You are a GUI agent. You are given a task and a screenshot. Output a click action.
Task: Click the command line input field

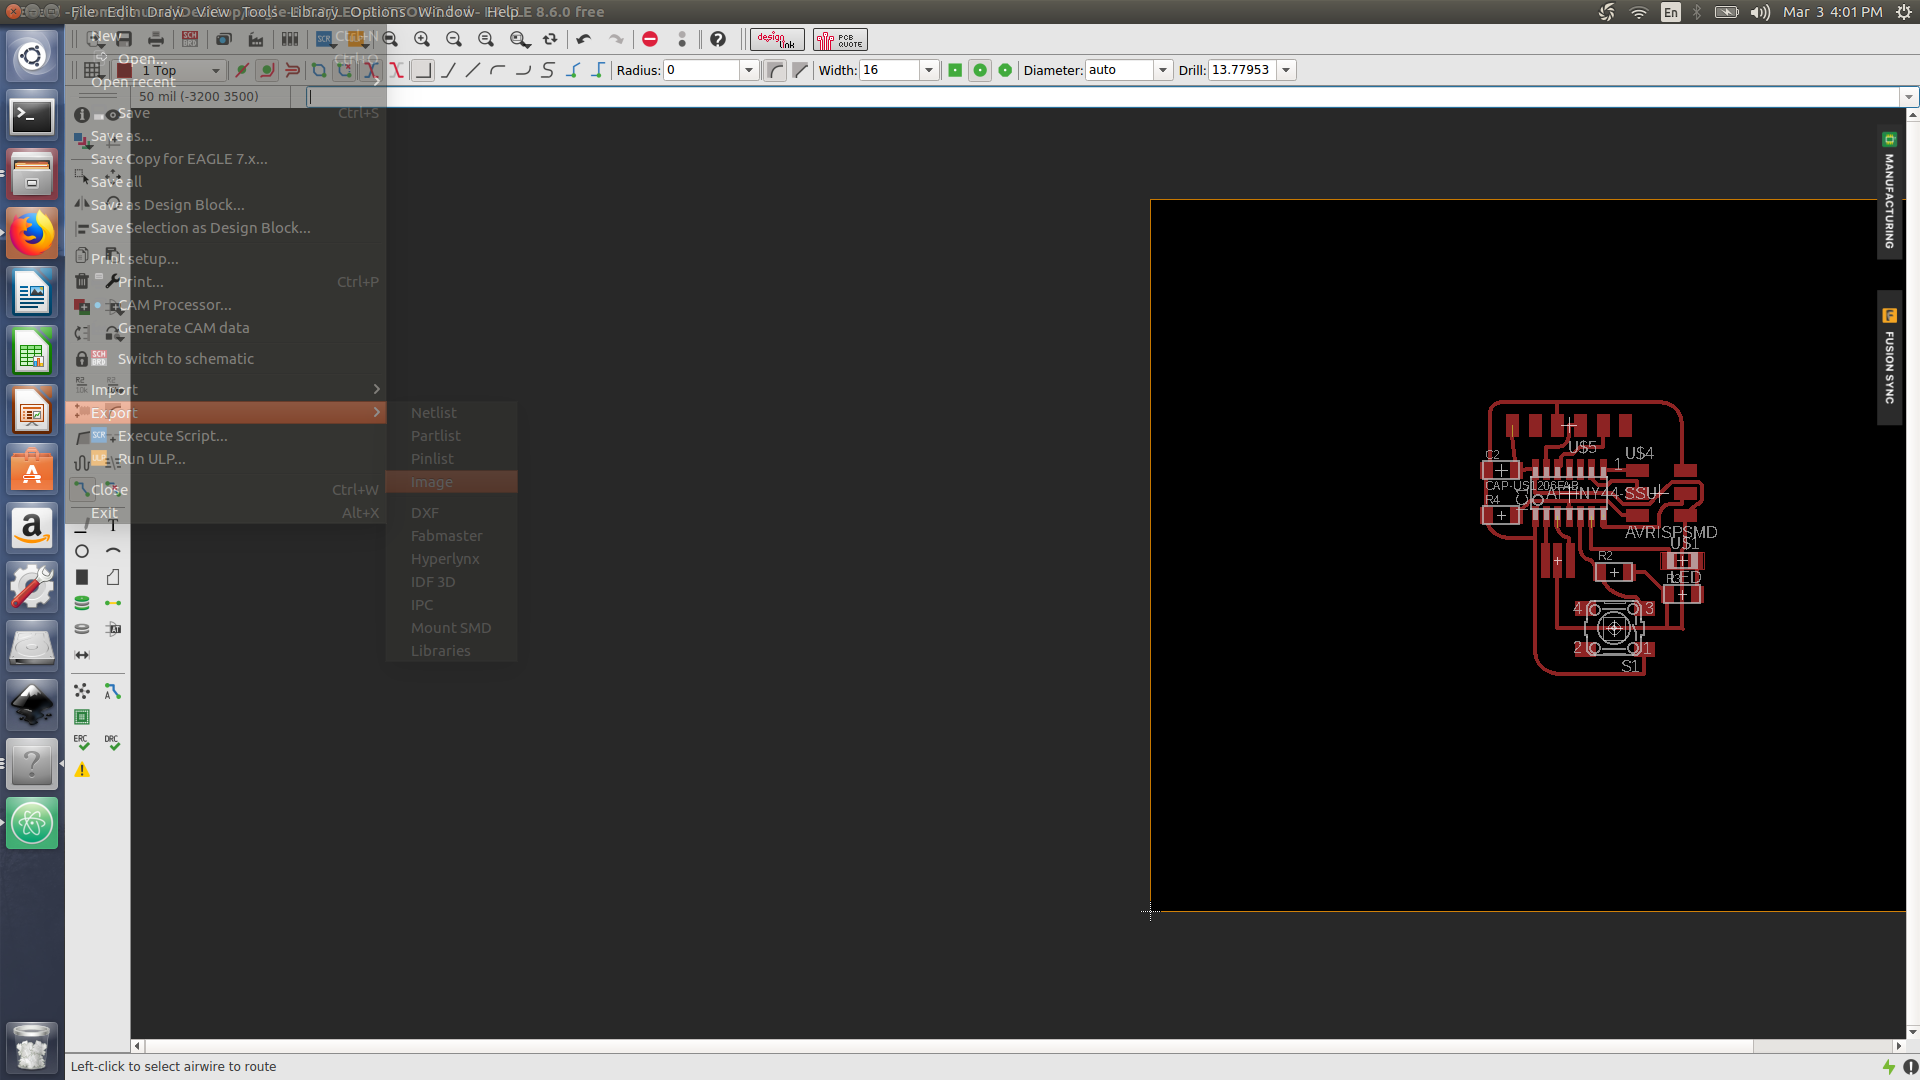(1104, 97)
